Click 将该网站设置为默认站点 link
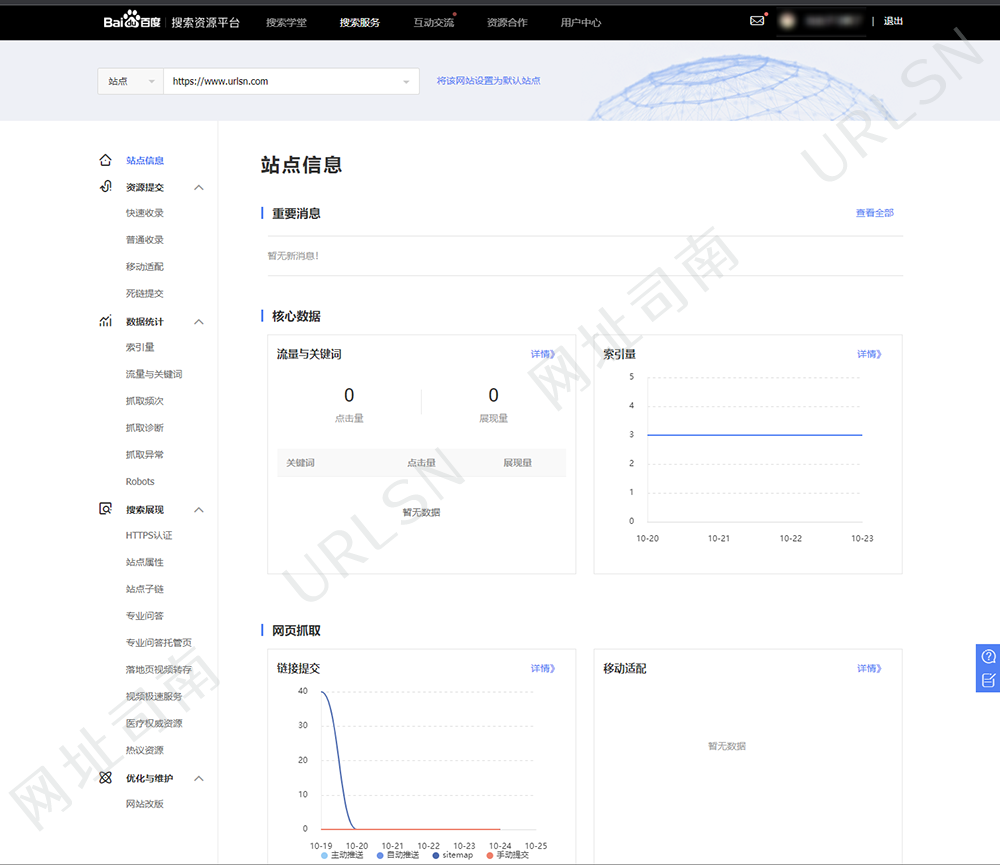The height and width of the screenshot is (865, 1000). coord(488,81)
